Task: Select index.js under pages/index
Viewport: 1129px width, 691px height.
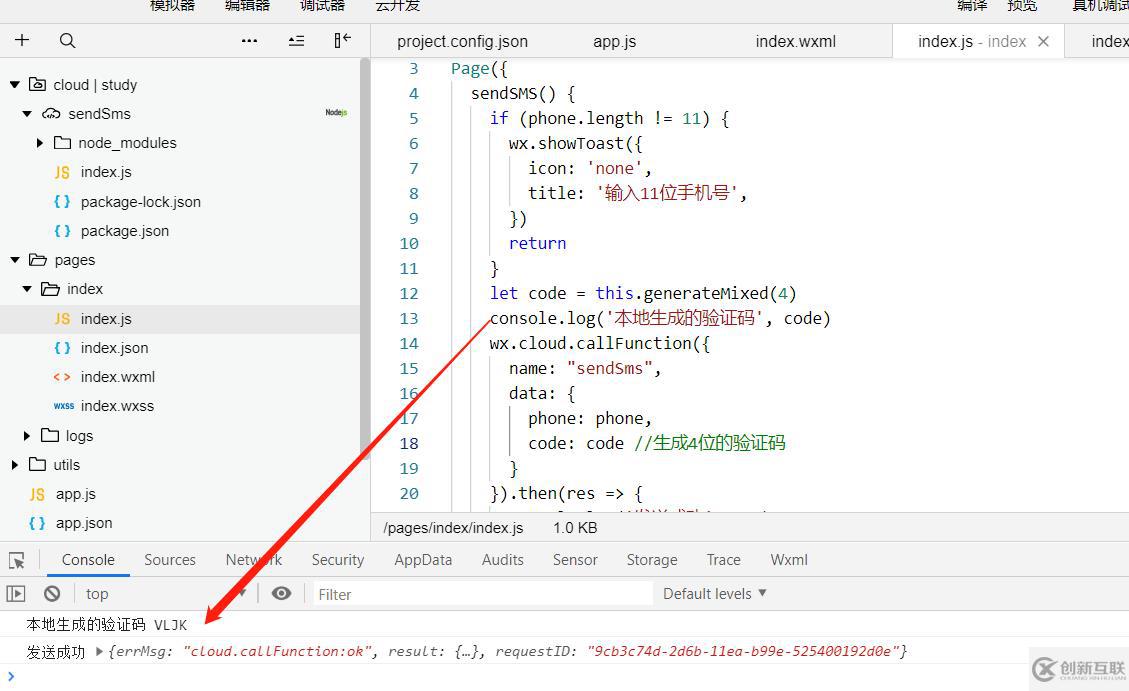Action: (x=106, y=319)
